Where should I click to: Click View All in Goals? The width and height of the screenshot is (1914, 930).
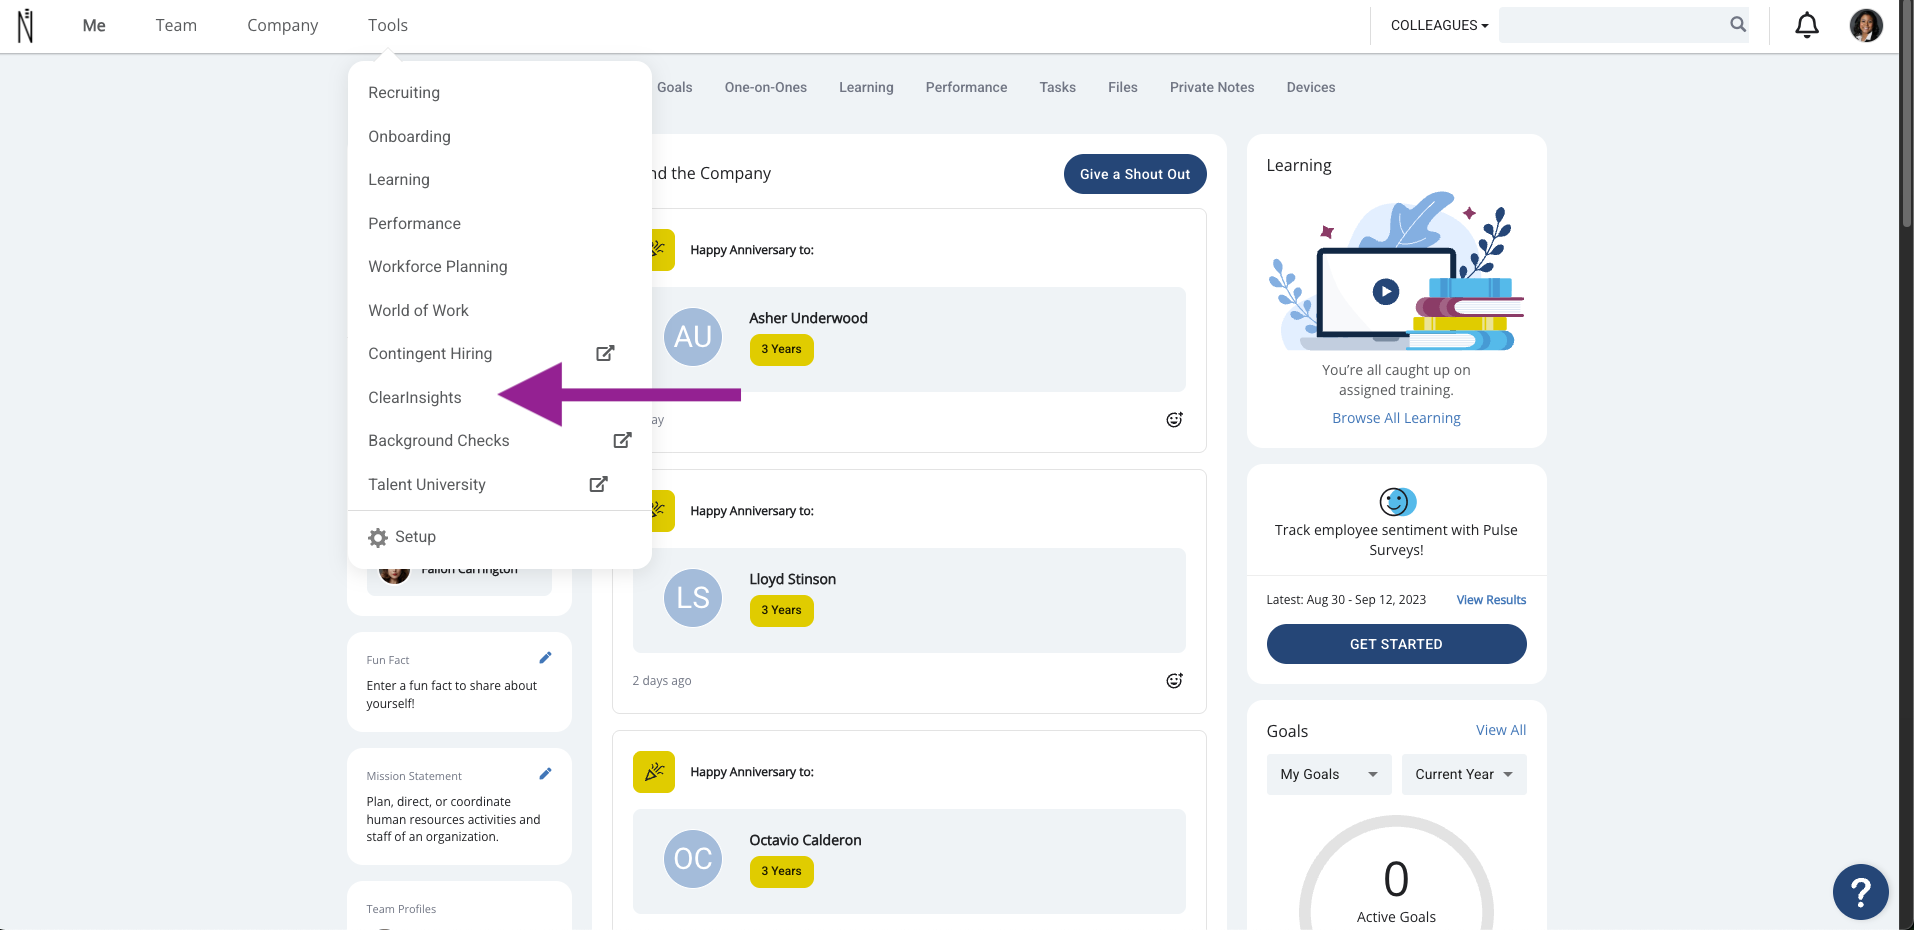(x=1501, y=730)
